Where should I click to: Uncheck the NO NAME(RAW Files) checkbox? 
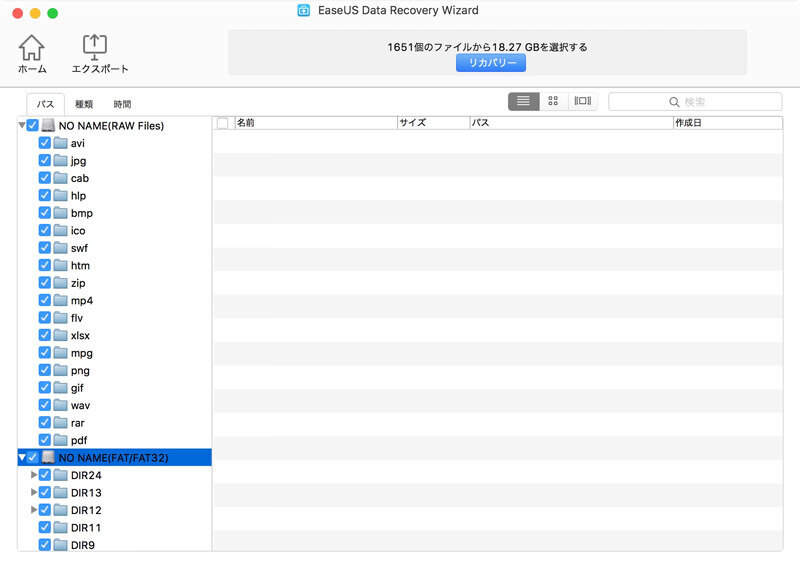click(x=32, y=125)
